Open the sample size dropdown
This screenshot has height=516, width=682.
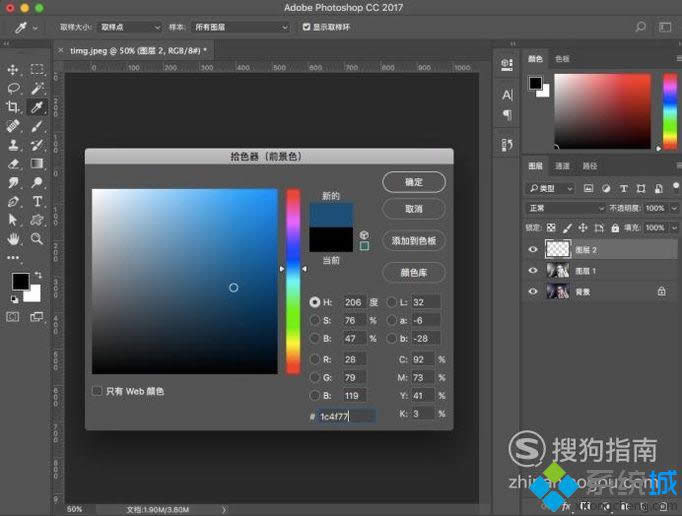pyautogui.click(x=129, y=27)
